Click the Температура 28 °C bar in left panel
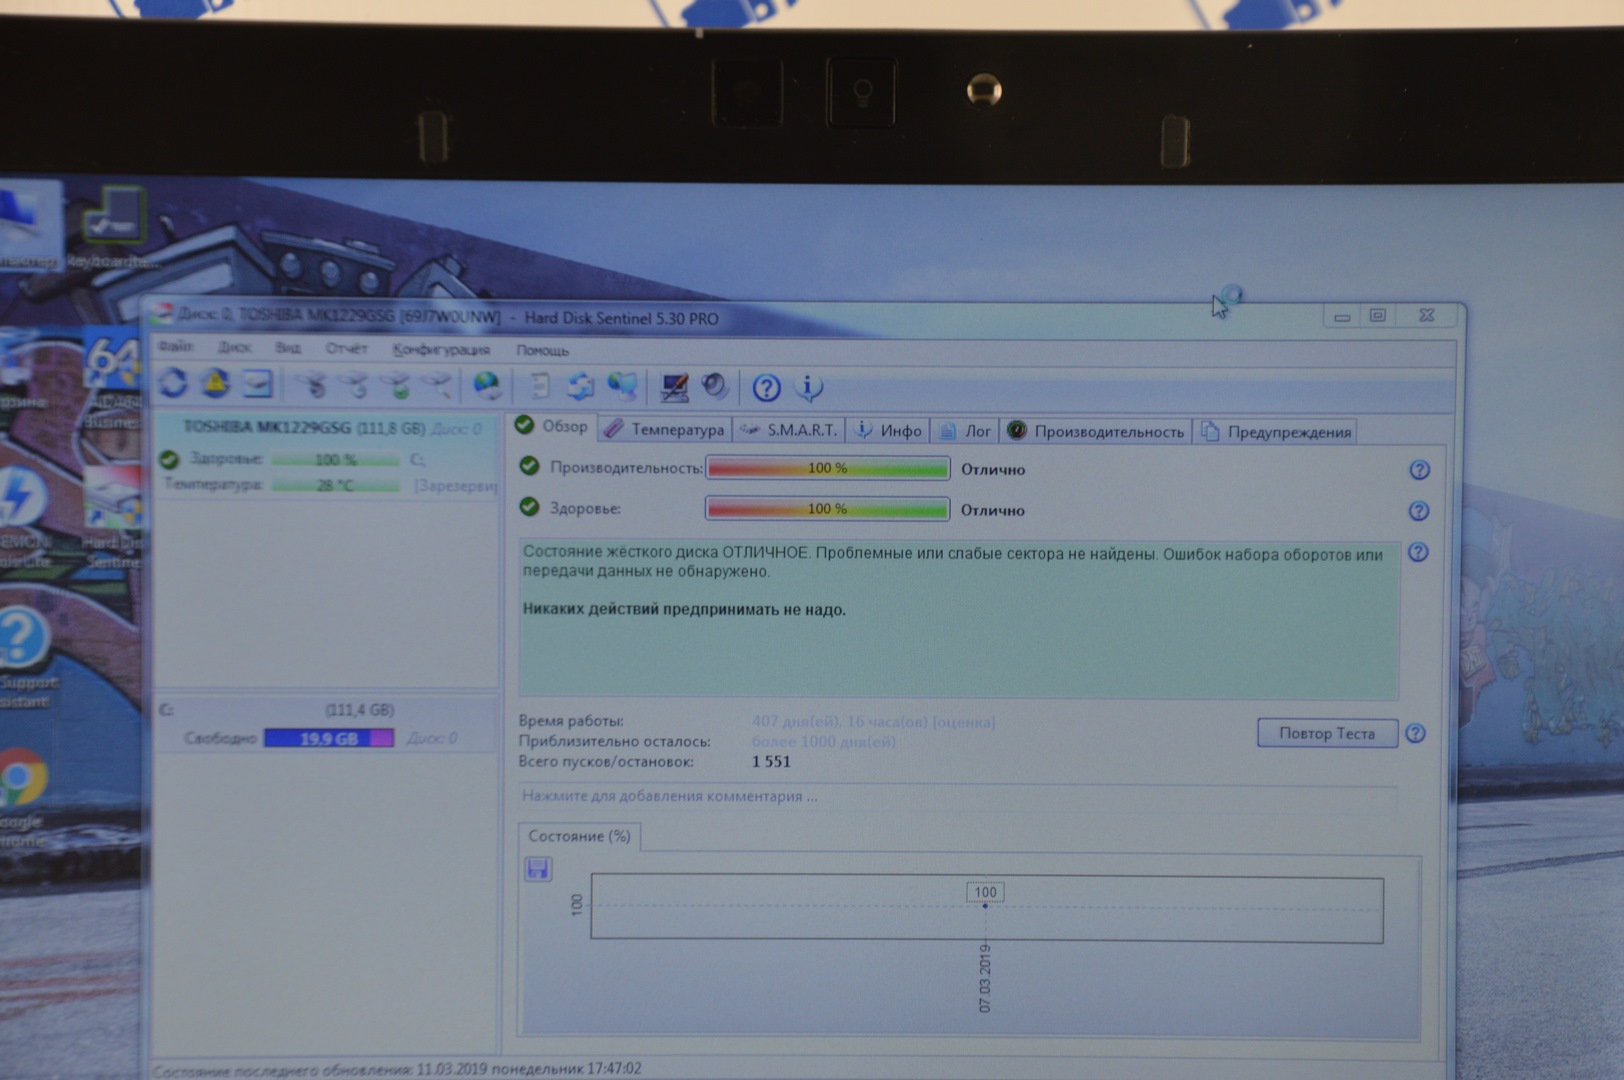 [x=335, y=485]
